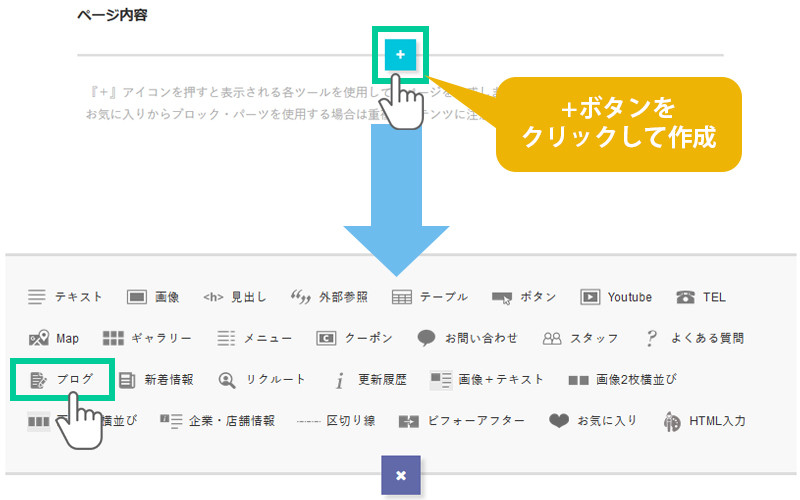Add a 見出し heading block
The width and height of the screenshot is (800, 500).
click(235, 297)
